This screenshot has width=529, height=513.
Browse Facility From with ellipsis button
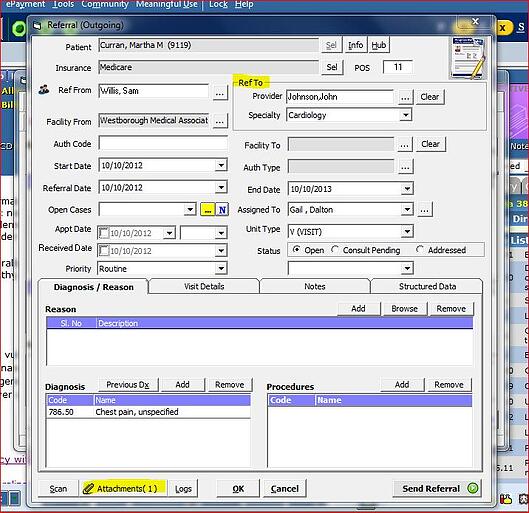click(220, 121)
